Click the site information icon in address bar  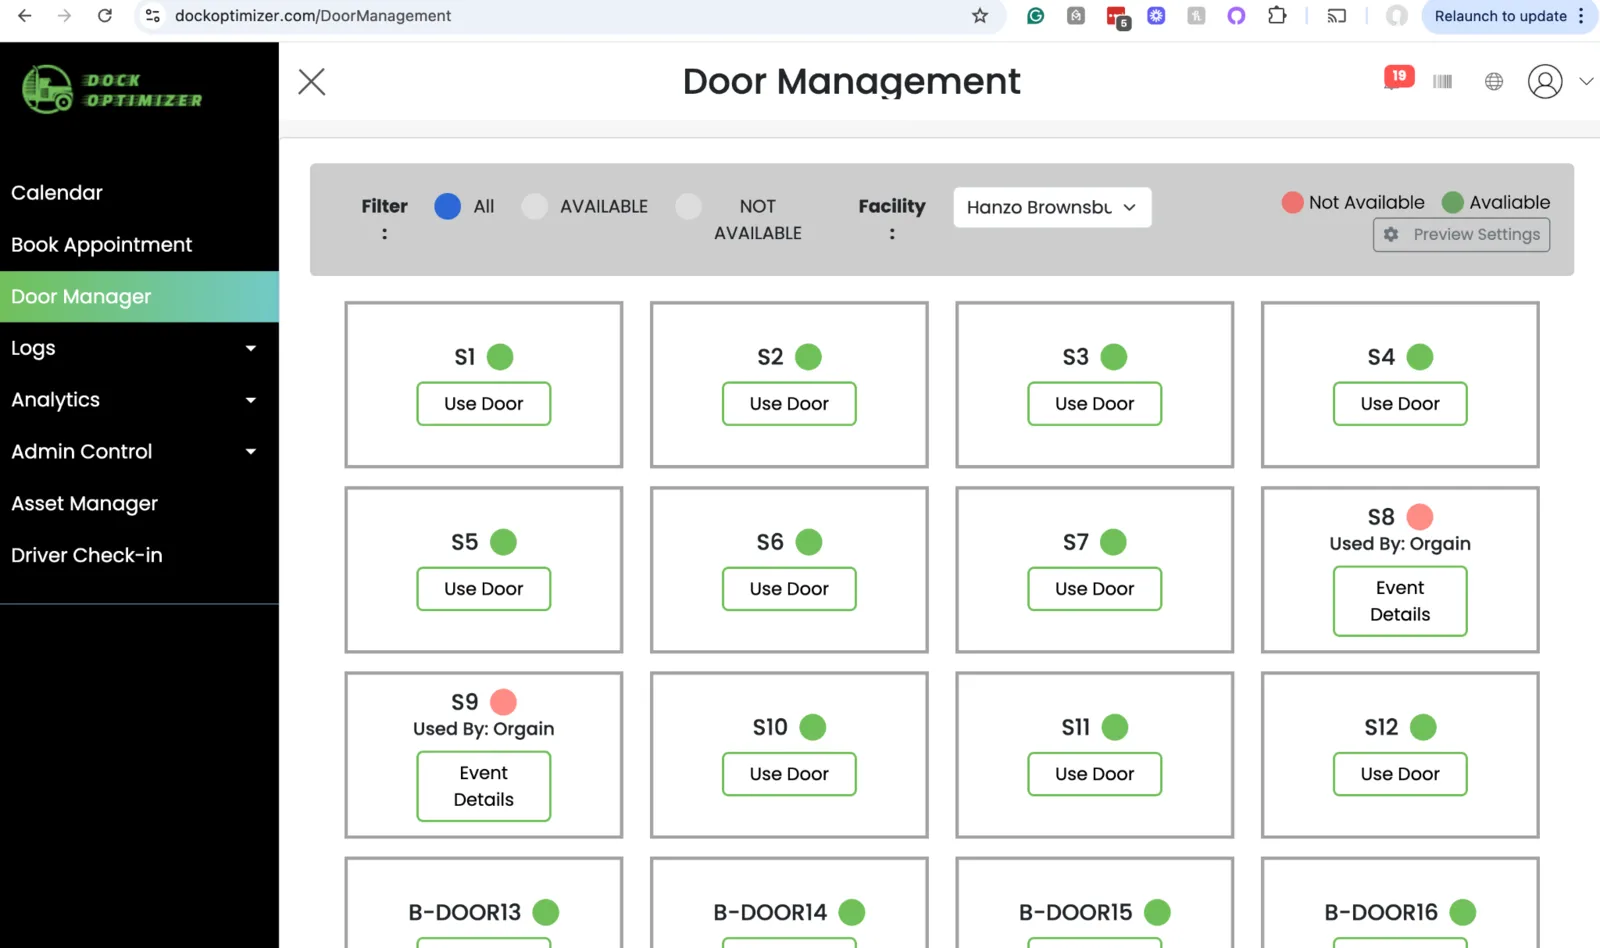click(153, 16)
